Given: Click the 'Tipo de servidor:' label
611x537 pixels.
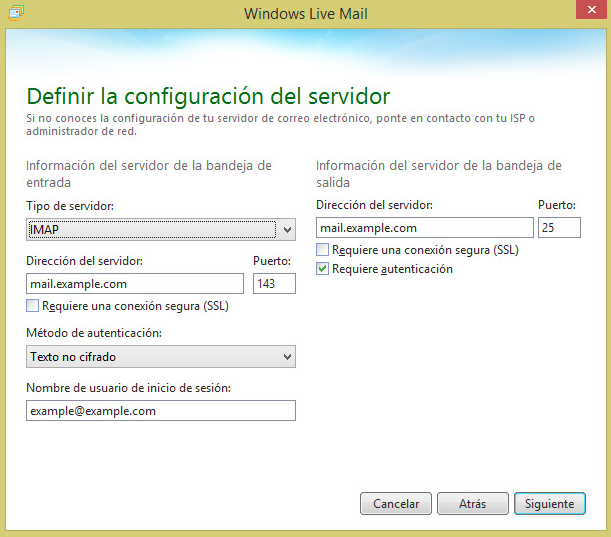Looking at the screenshot, I should pos(70,206).
